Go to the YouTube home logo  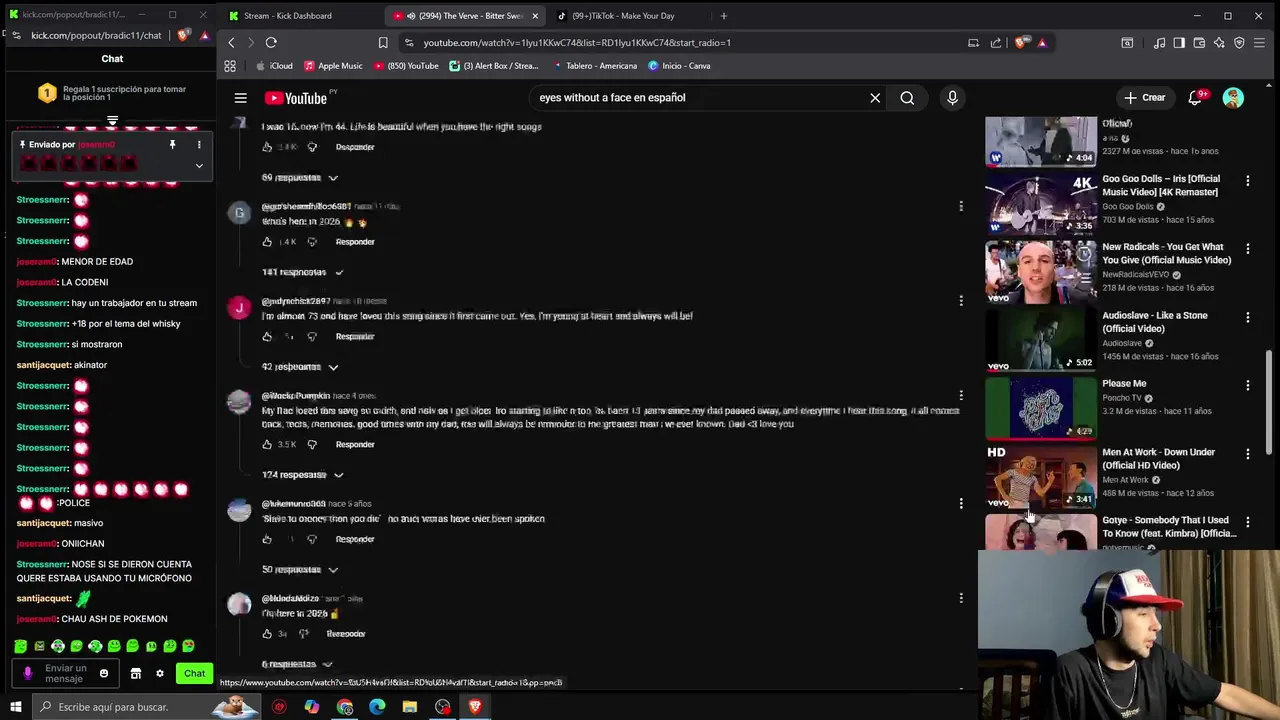(x=296, y=98)
